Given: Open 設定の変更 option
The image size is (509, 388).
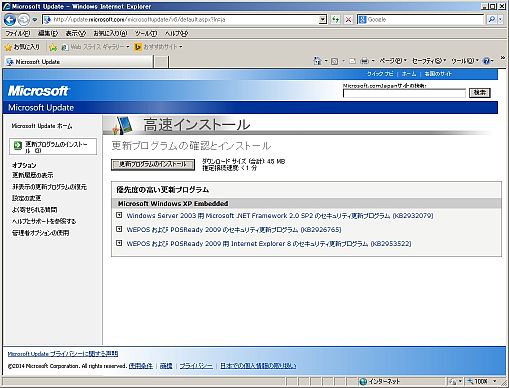Looking at the screenshot, I should click(x=26, y=198).
